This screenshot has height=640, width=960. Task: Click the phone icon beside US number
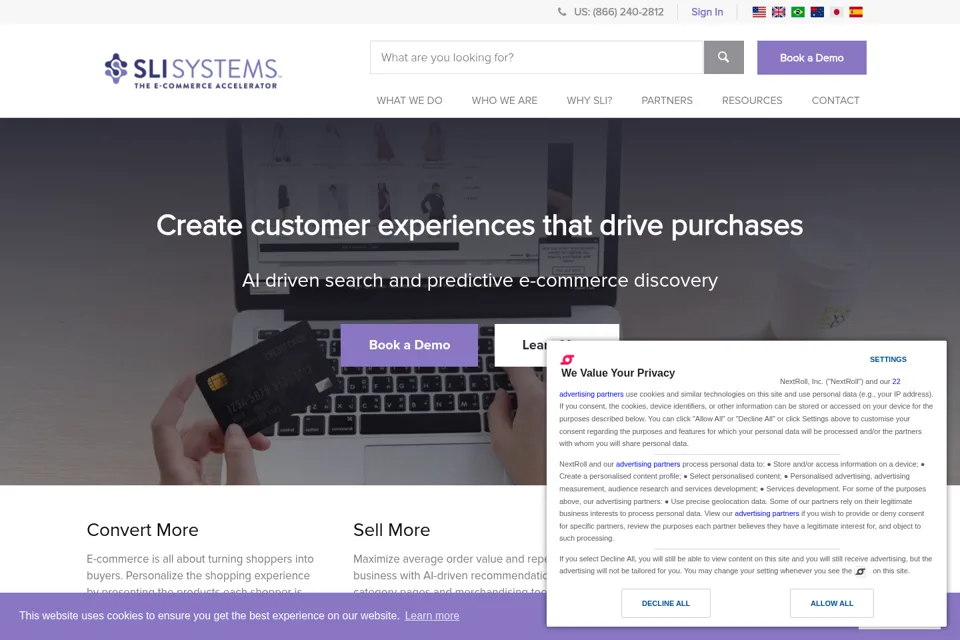[x=562, y=12]
